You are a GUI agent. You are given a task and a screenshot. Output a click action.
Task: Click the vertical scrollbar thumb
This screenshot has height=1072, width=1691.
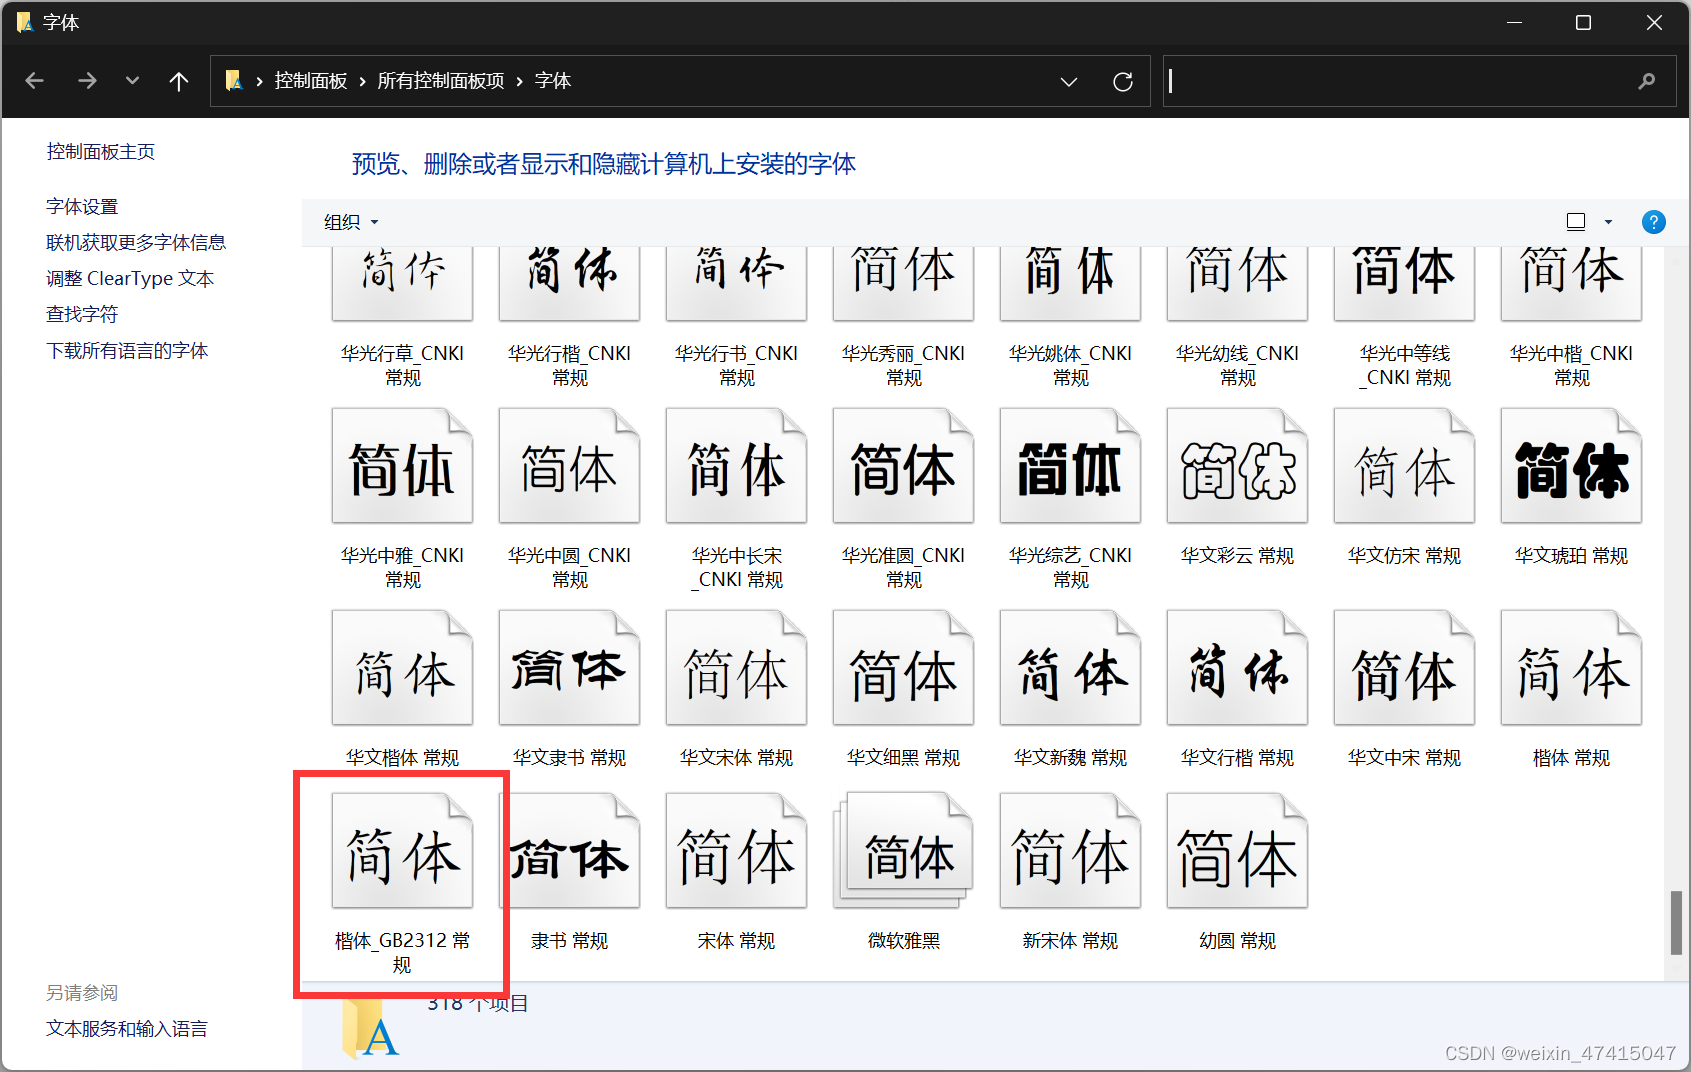(x=1676, y=922)
